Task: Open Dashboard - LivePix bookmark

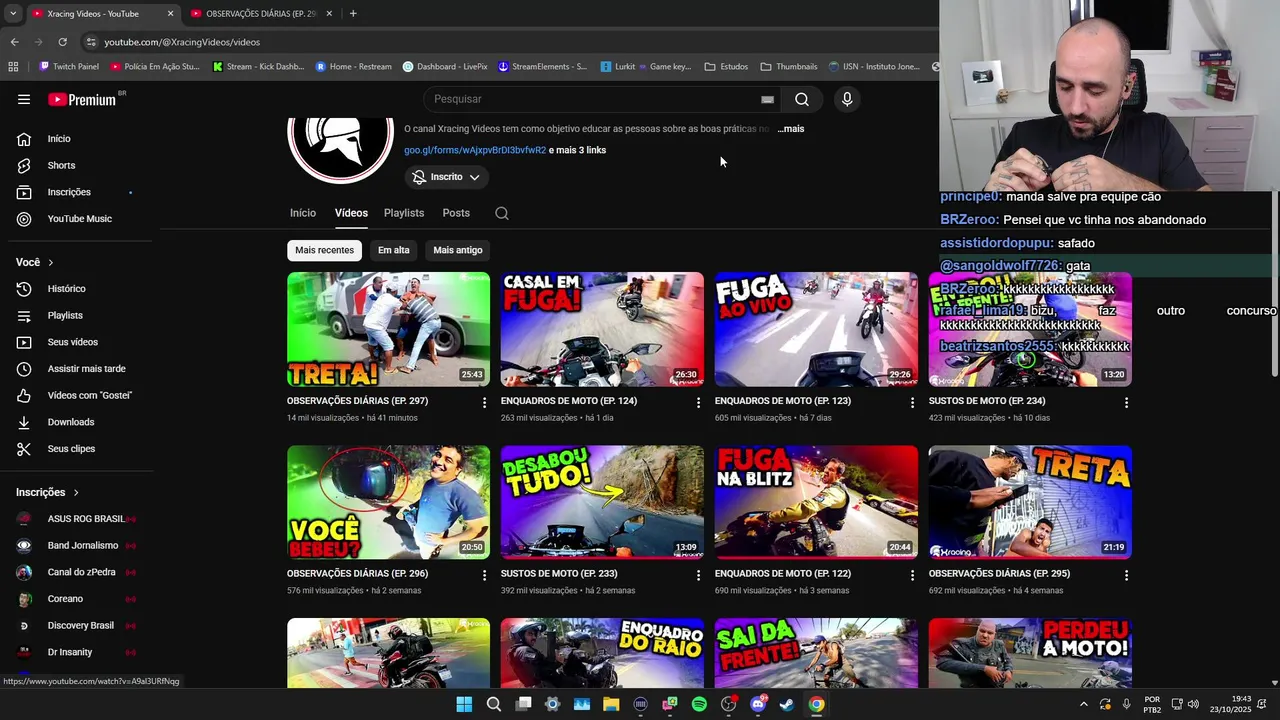Action: (445, 67)
